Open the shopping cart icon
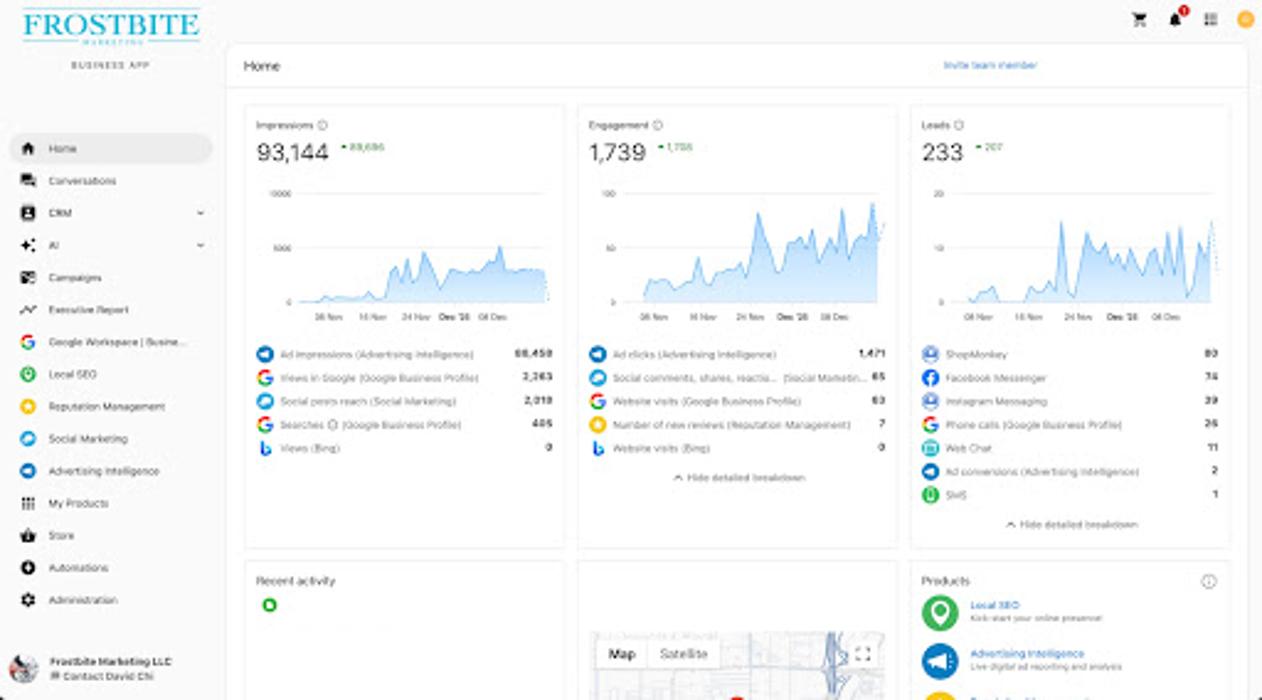 click(1139, 19)
